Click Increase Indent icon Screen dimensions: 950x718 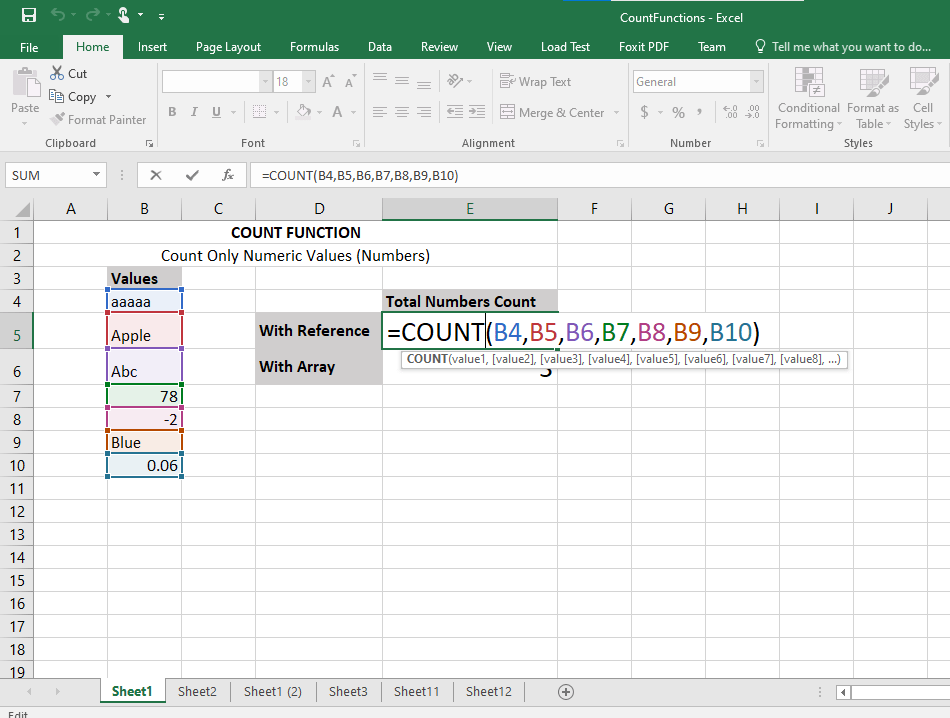click(x=477, y=111)
